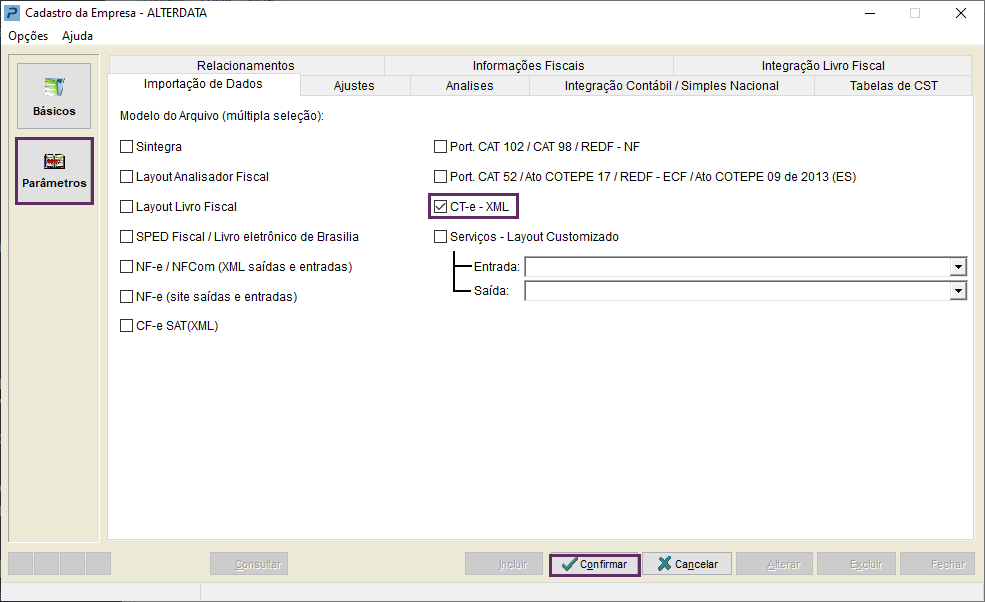The image size is (985, 602).
Task: Switch to Integração Contábil / Simples Nacional tab
Action: coord(671,86)
